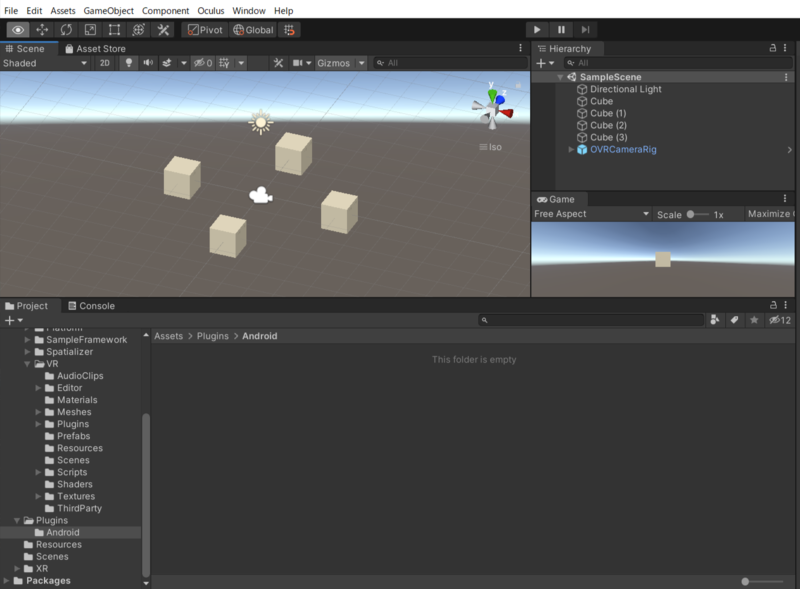Open the Gizmos dropdown arrow
The image size is (800, 589).
(x=361, y=63)
